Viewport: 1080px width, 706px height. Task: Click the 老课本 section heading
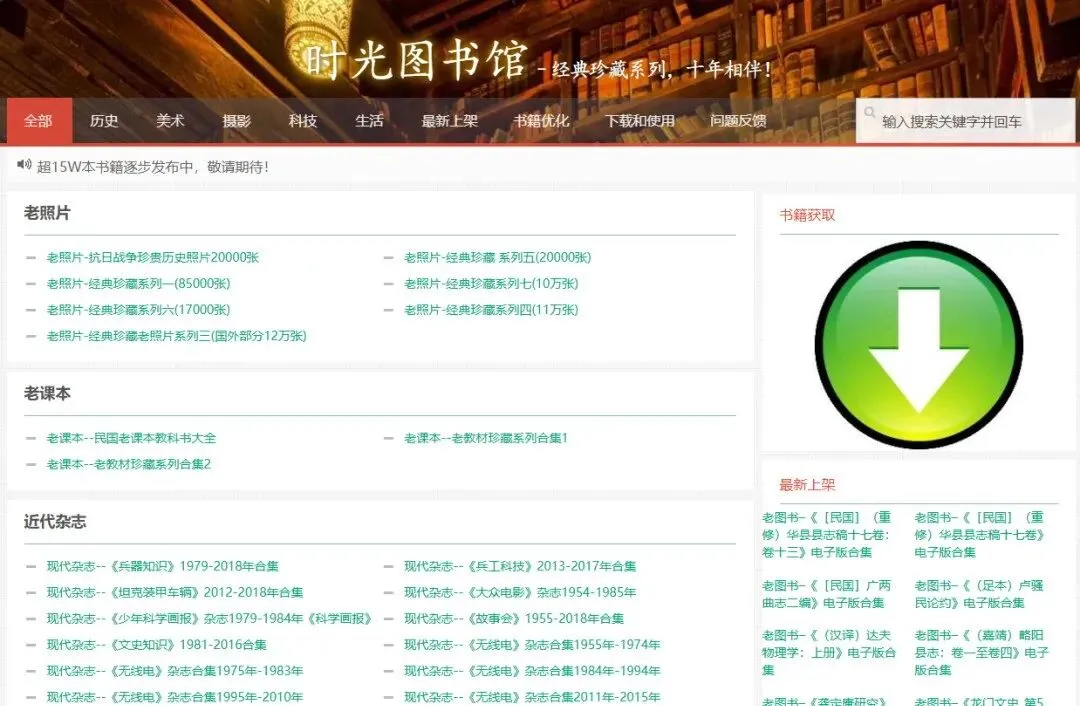[47, 393]
